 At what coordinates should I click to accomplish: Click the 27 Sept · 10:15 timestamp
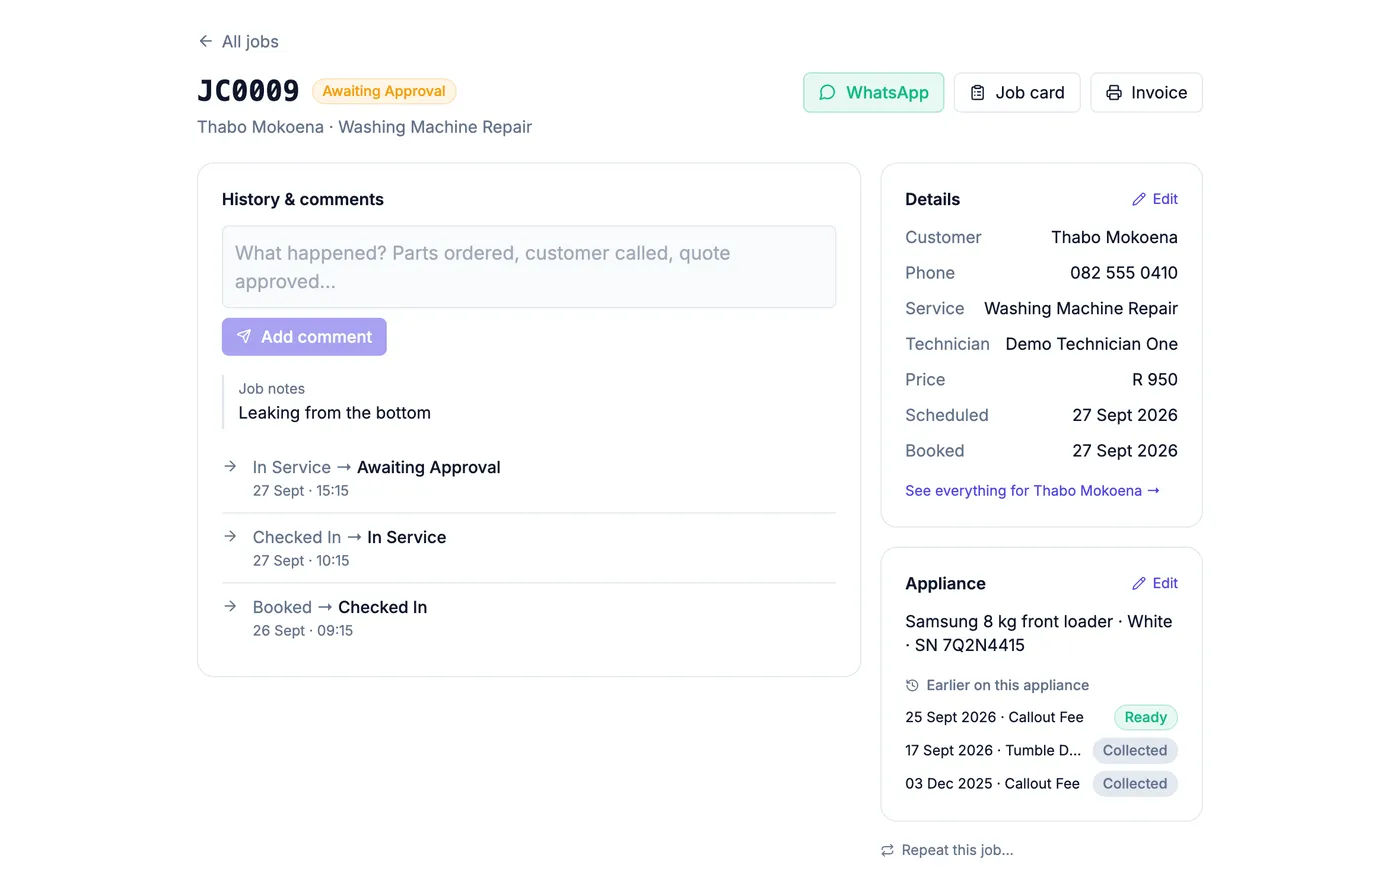tap(301, 561)
